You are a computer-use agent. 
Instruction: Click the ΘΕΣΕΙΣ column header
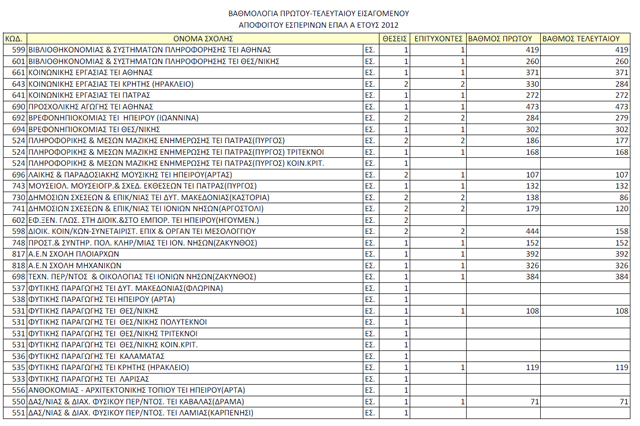click(x=395, y=35)
